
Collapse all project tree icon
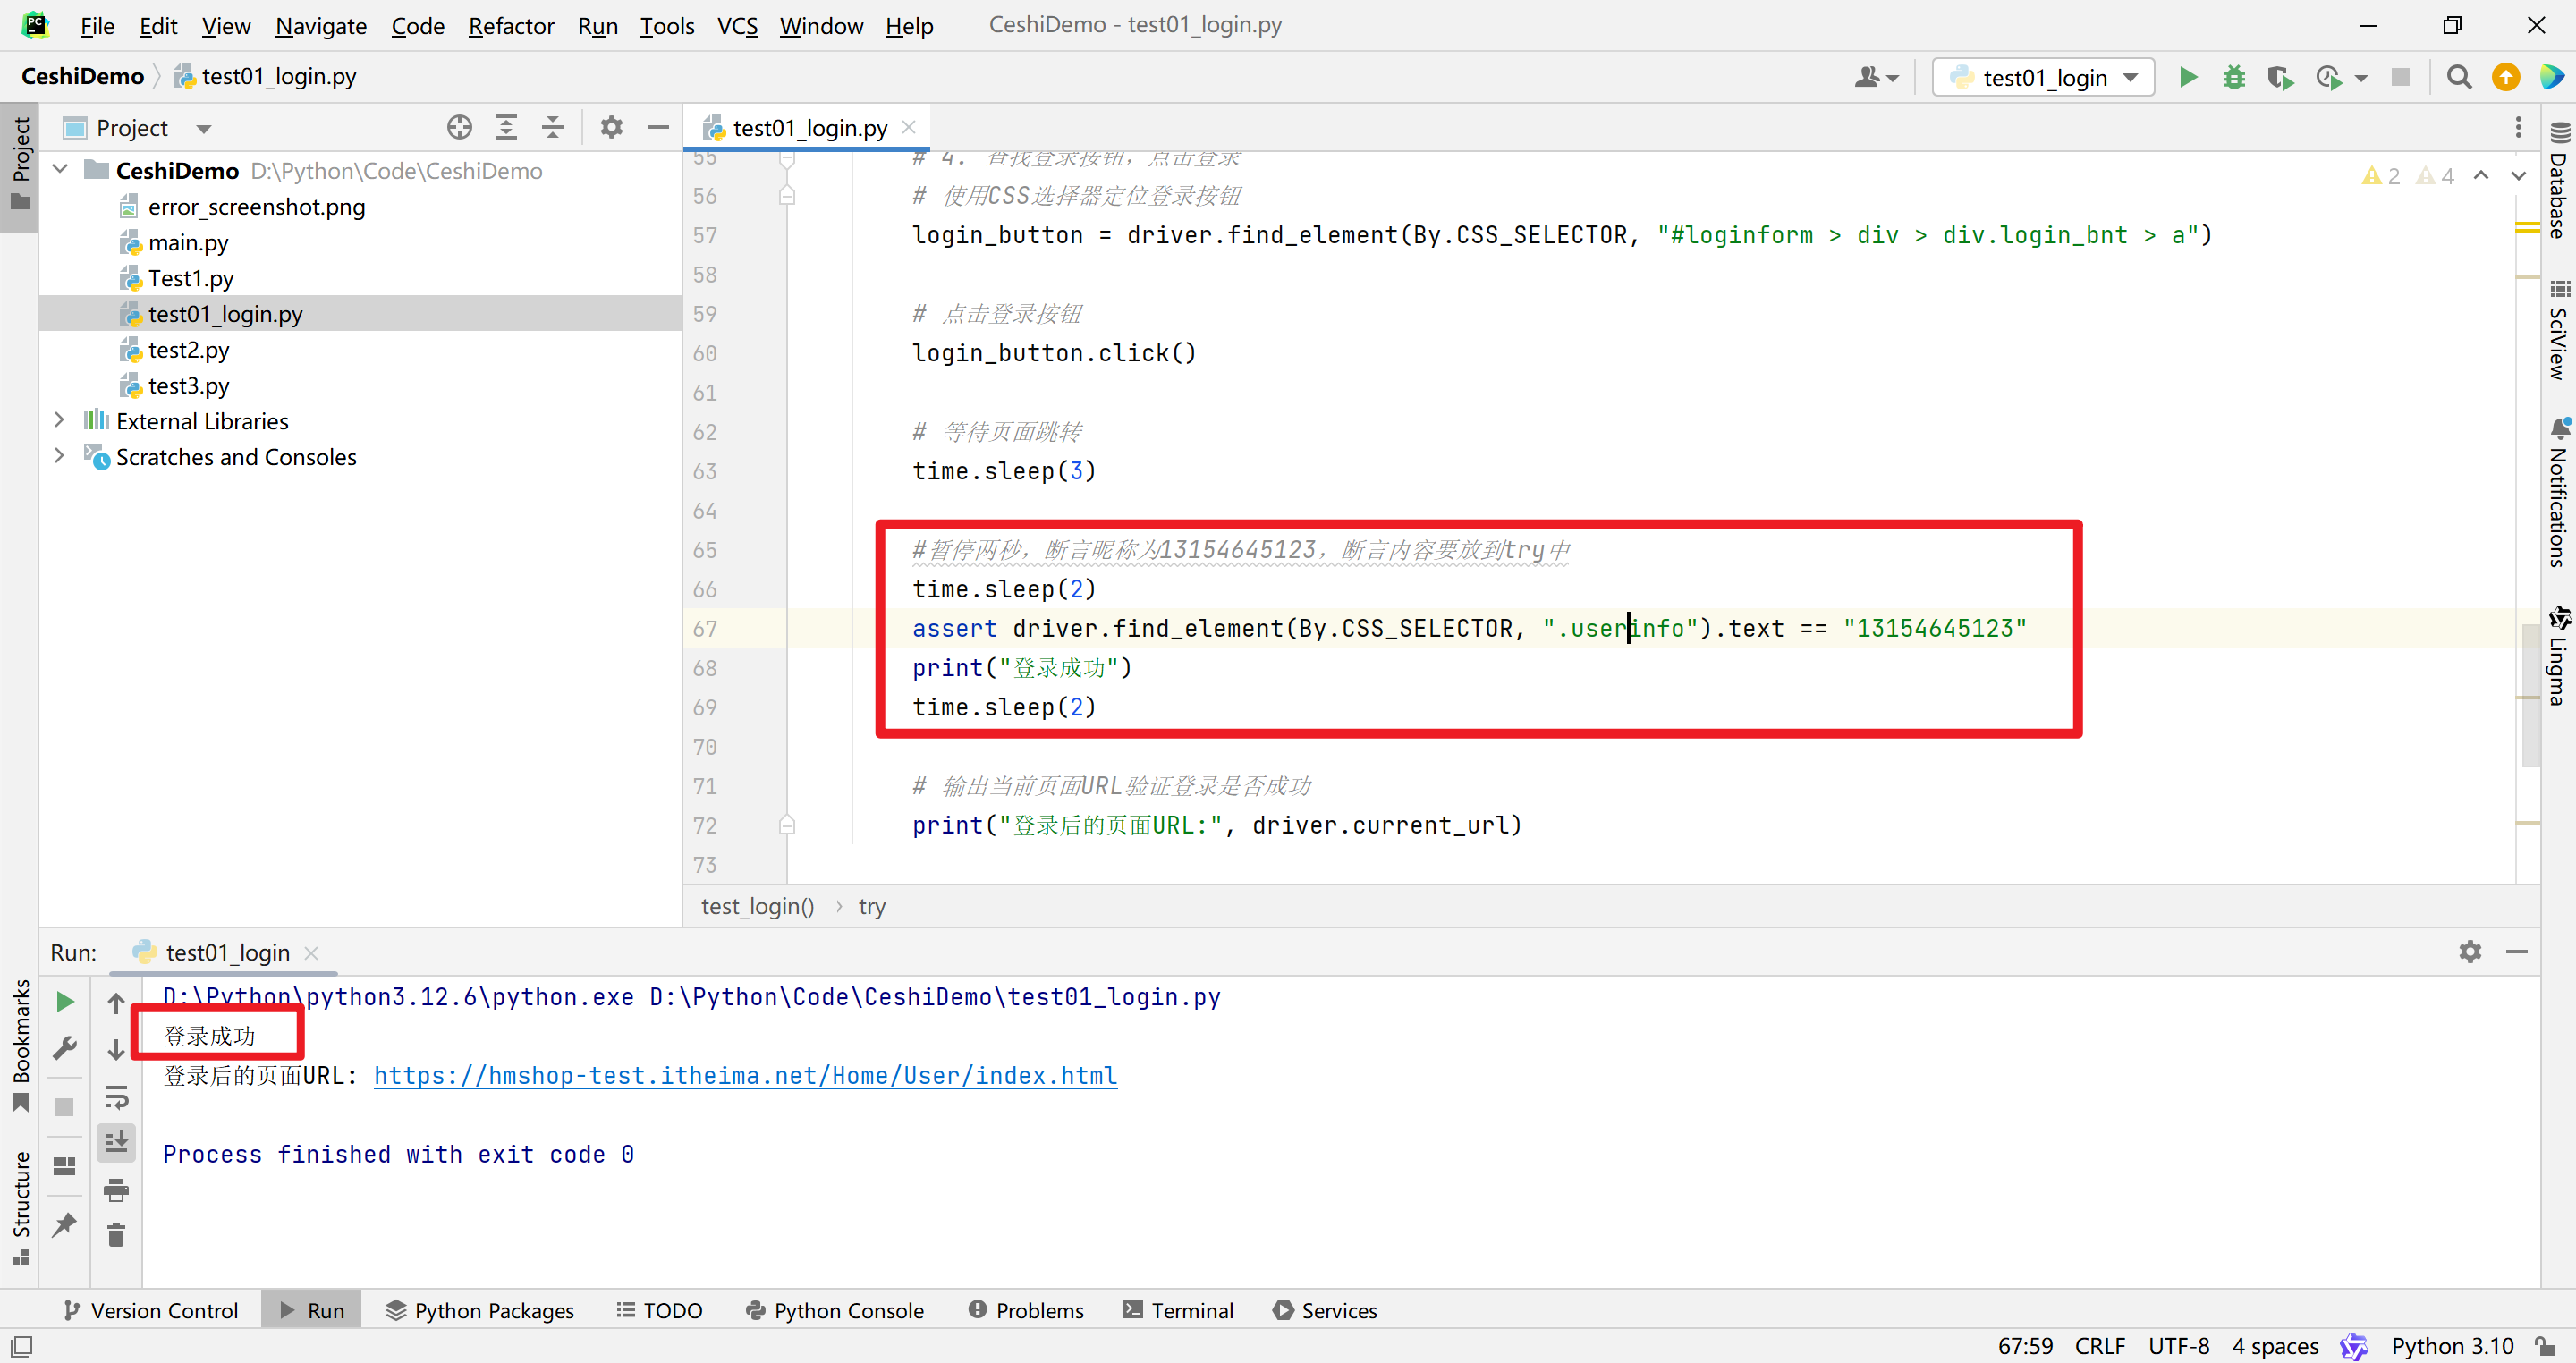click(x=552, y=127)
